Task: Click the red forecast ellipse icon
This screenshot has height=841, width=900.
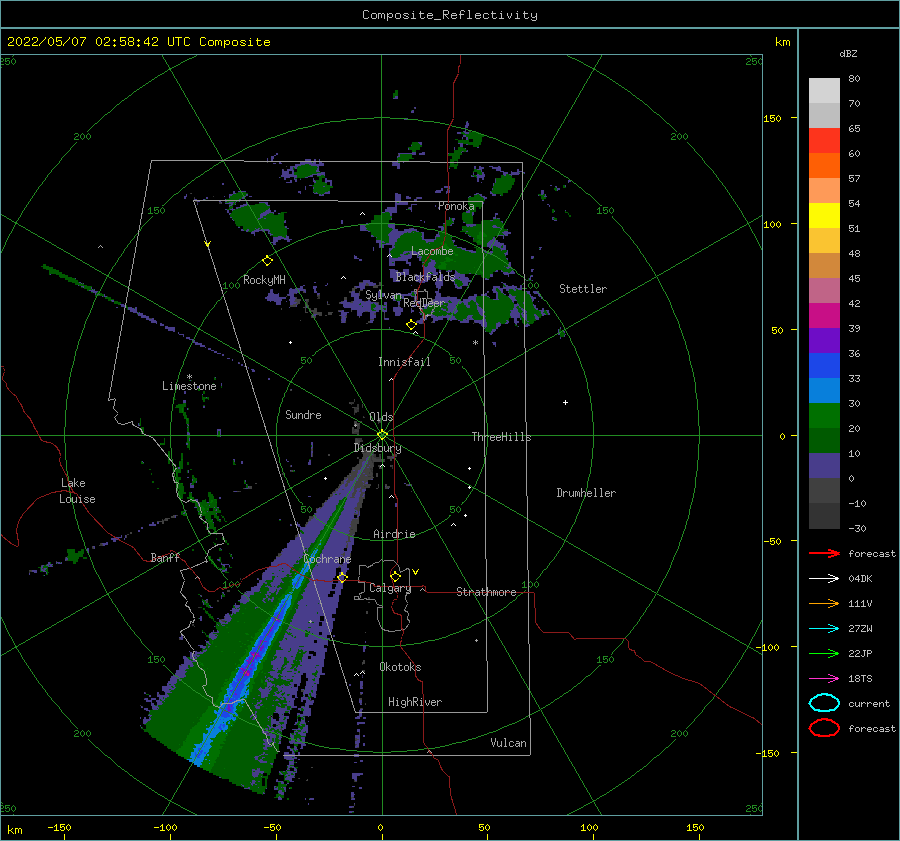Action: [824, 728]
